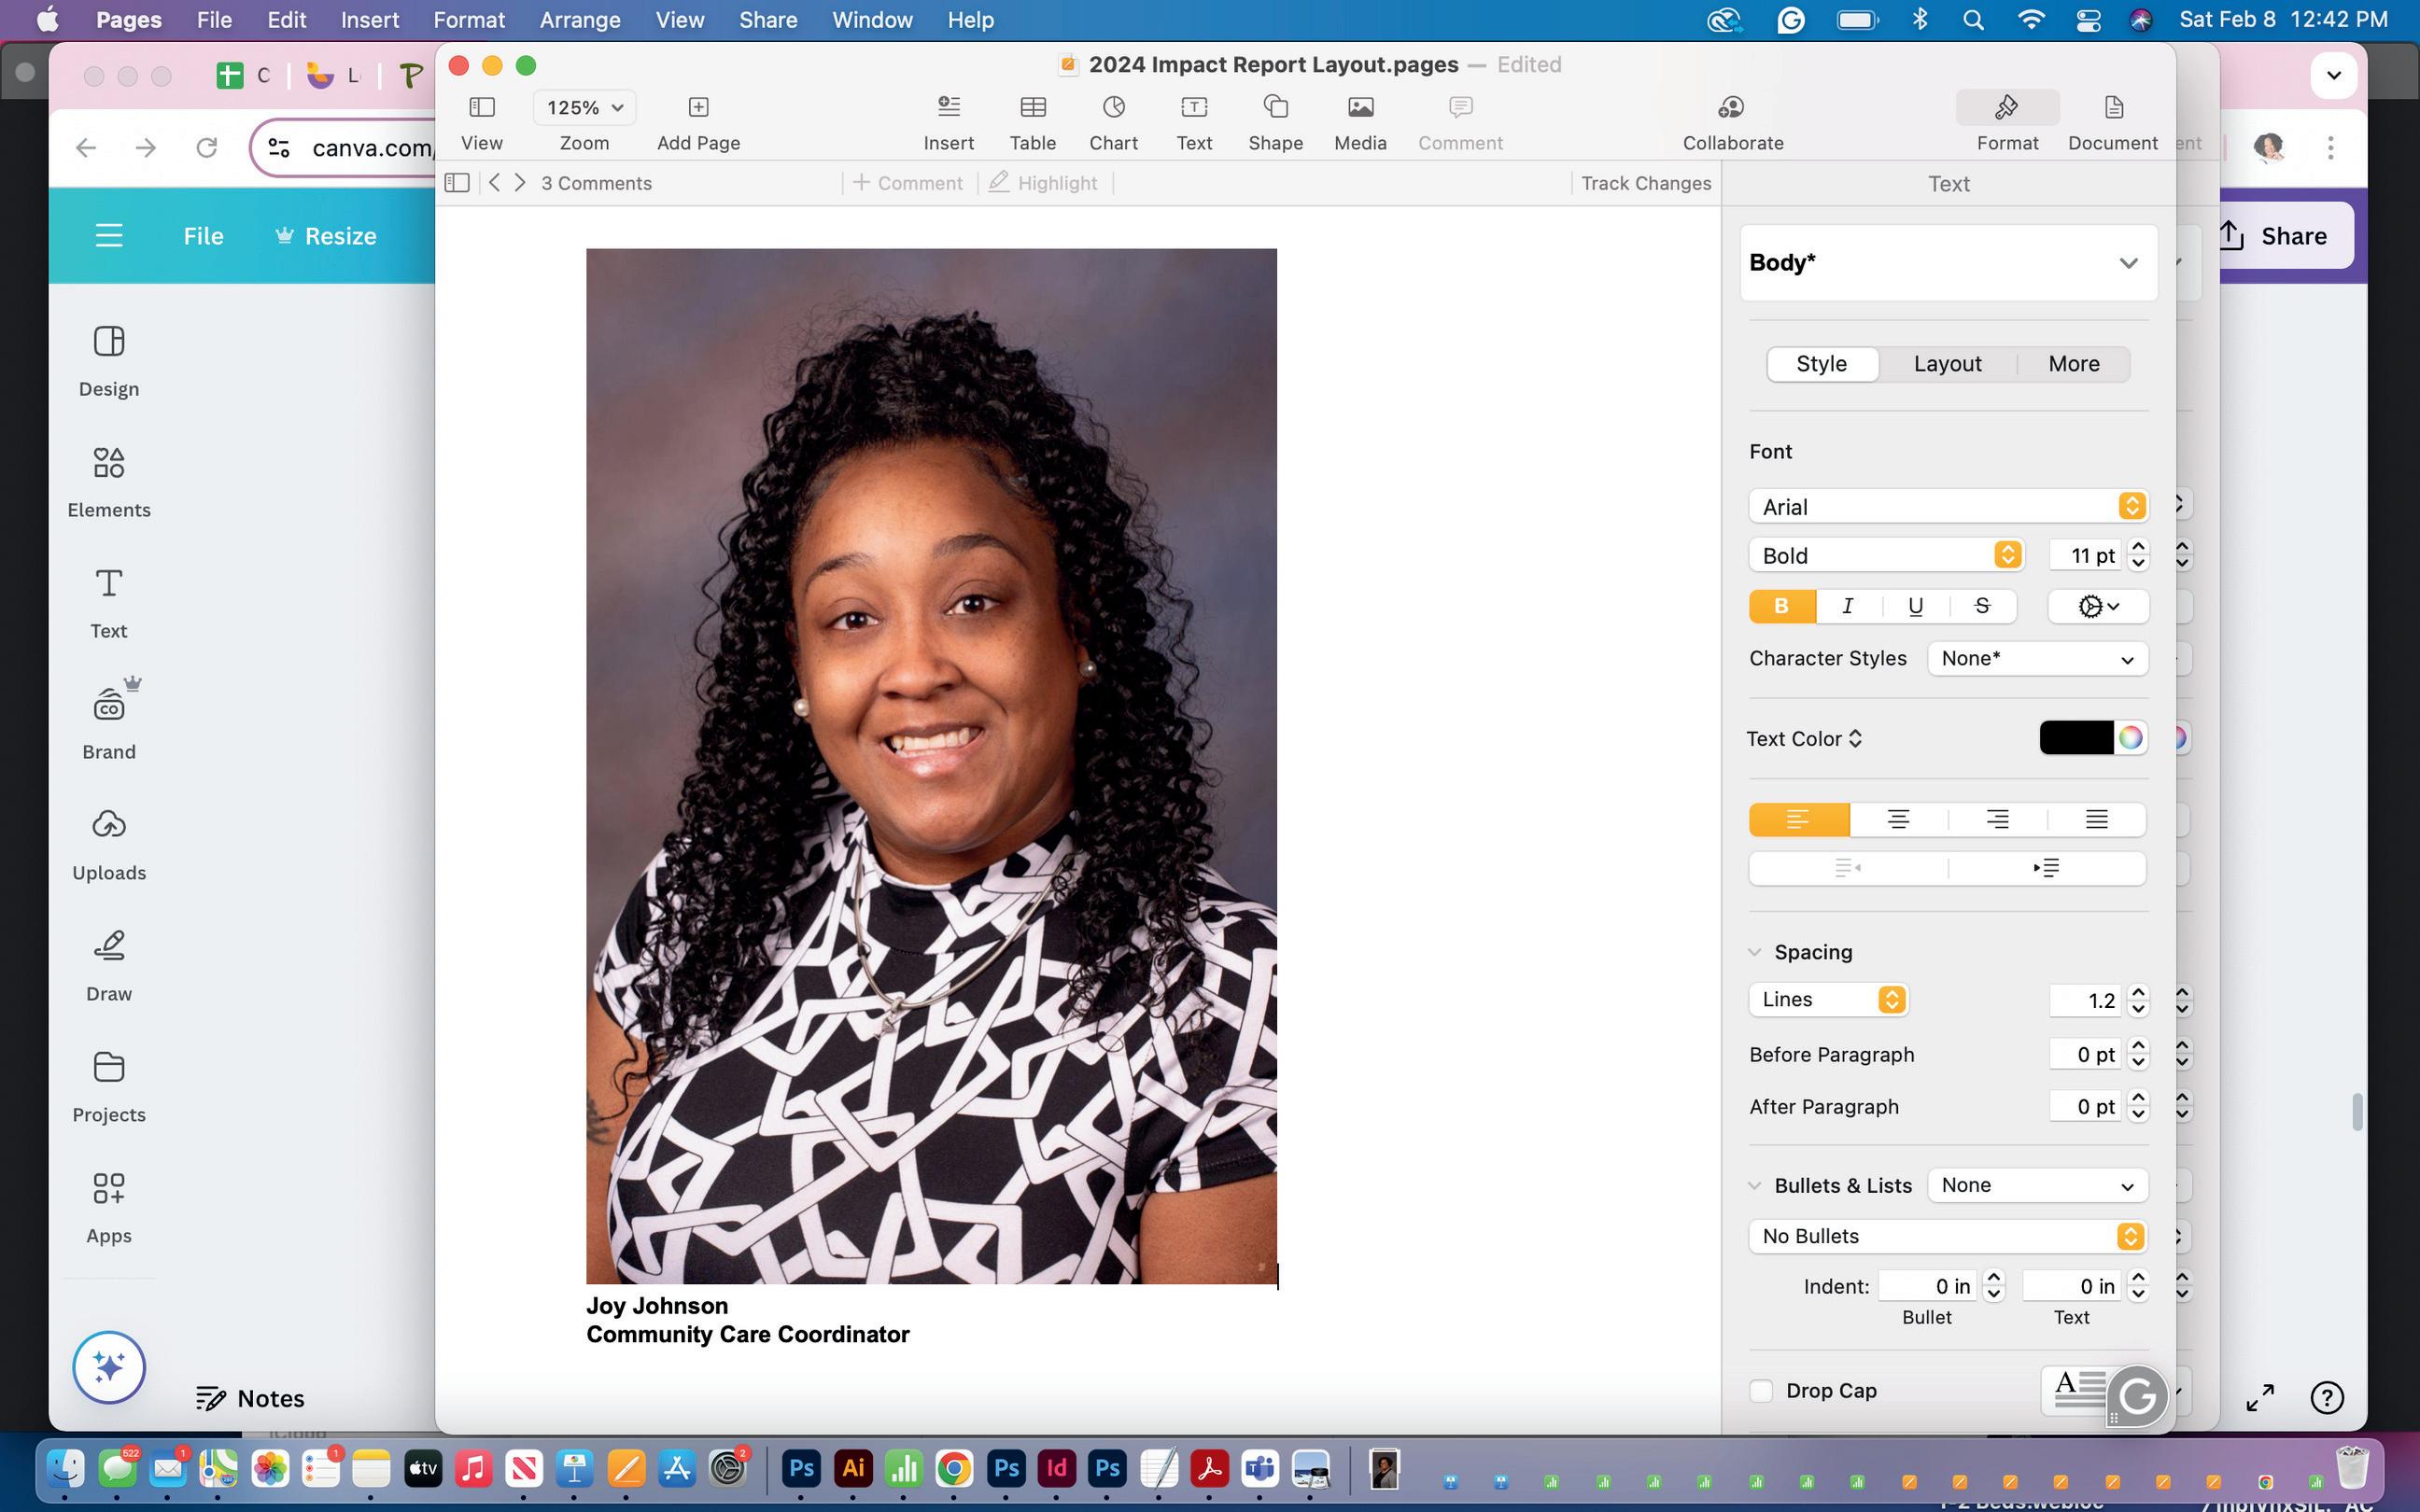Viewport: 2420px width, 1512px height.
Task: Toggle underline text formatting
Action: [x=1914, y=606]
